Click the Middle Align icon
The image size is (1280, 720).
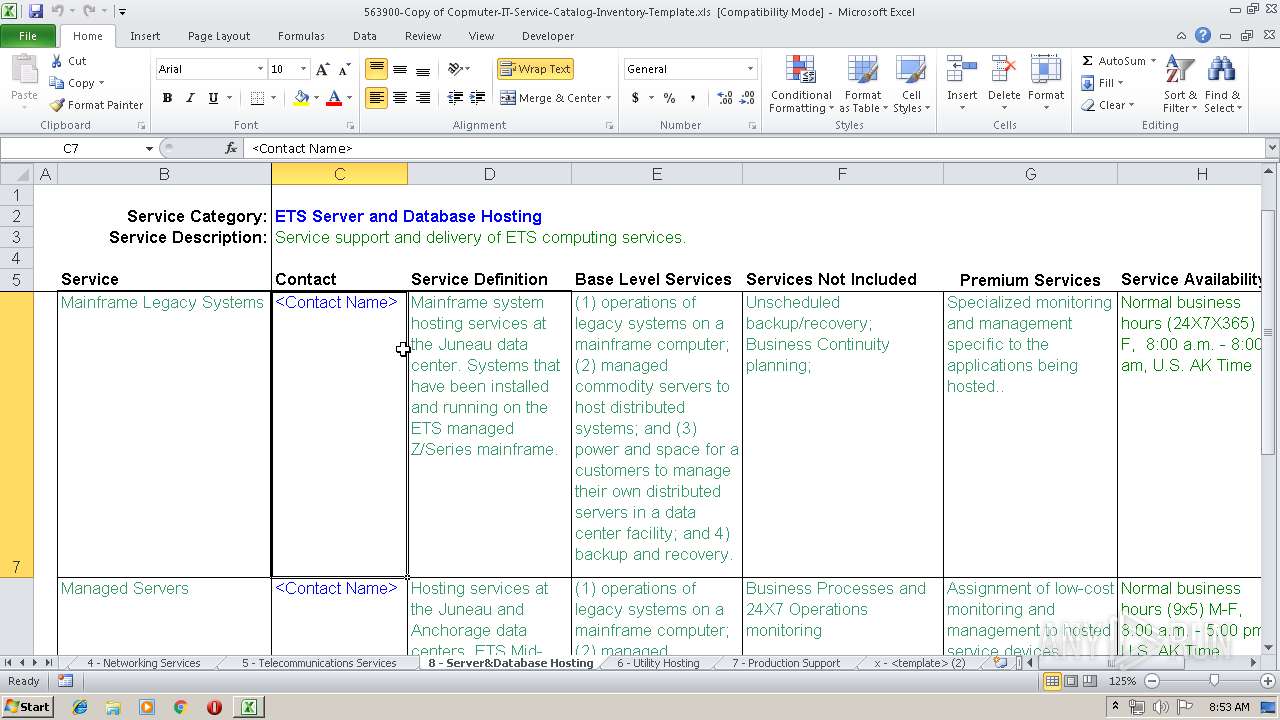[x=400, y=69]
